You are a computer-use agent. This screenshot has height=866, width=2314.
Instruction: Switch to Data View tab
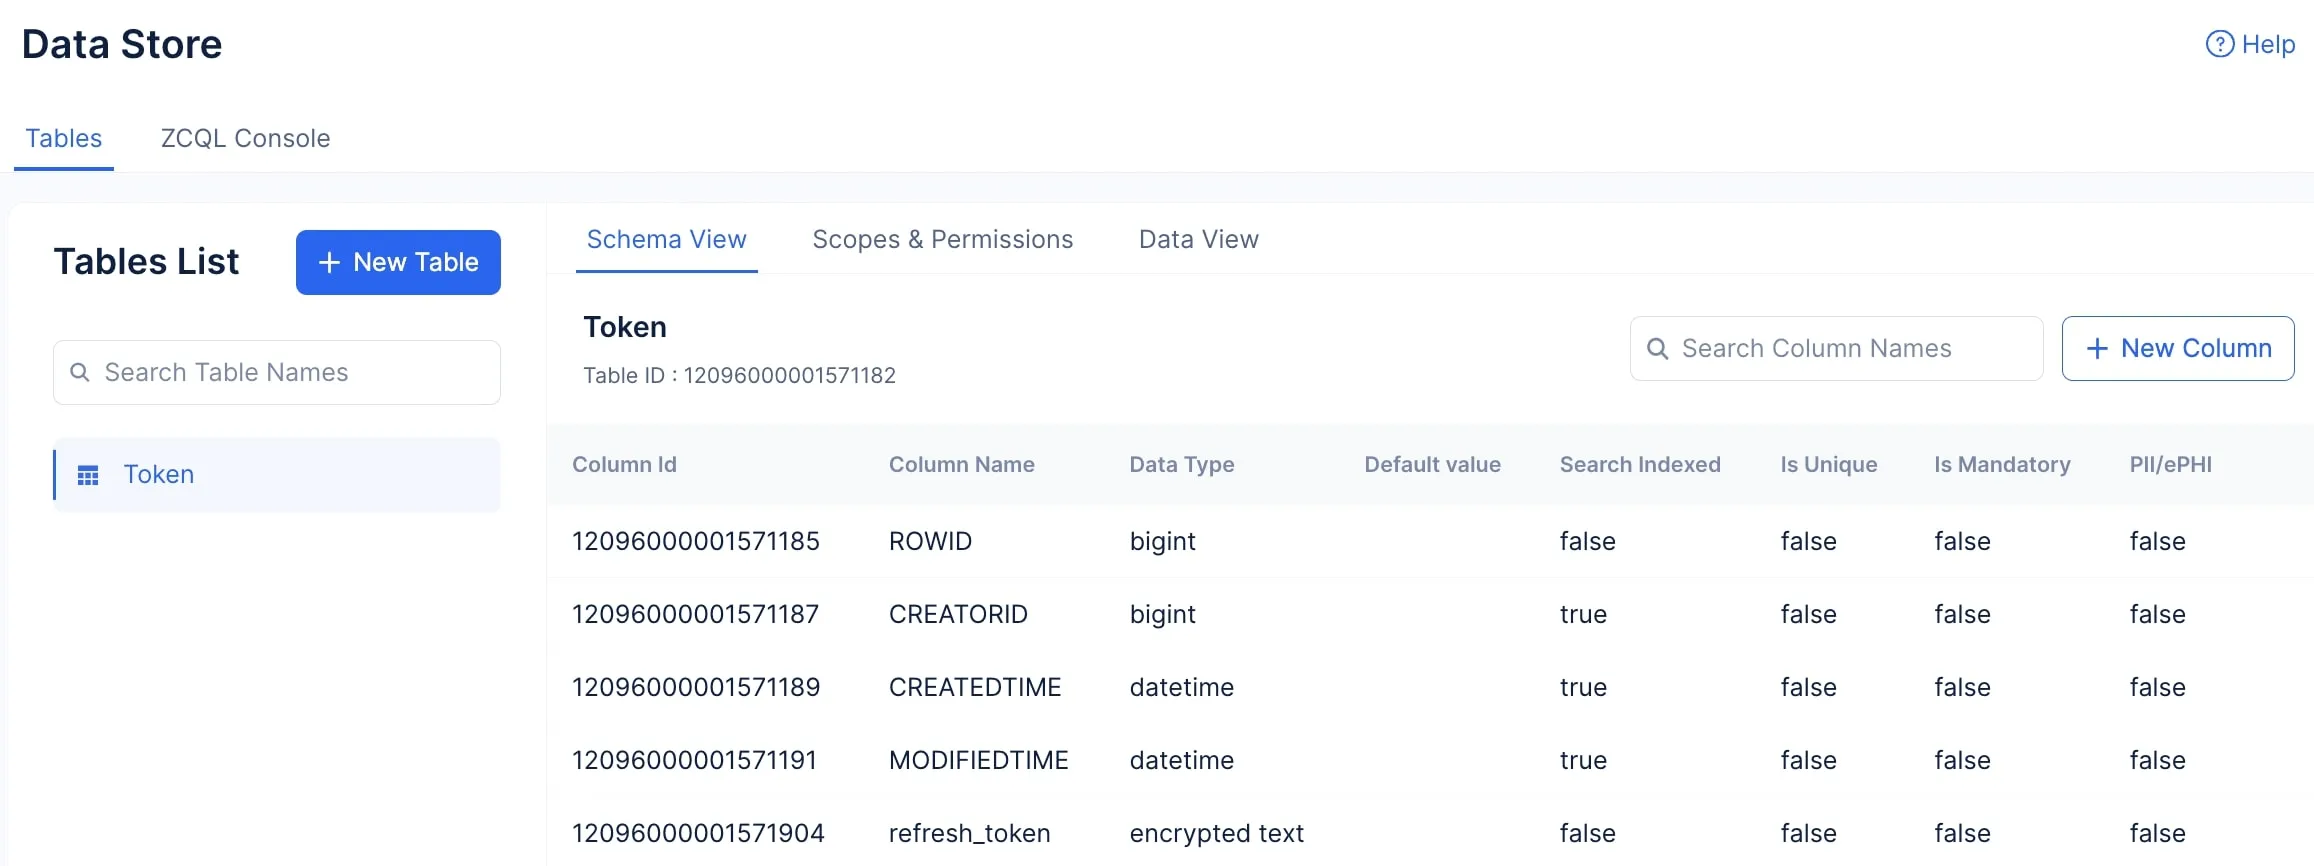tap(1198, 239)
